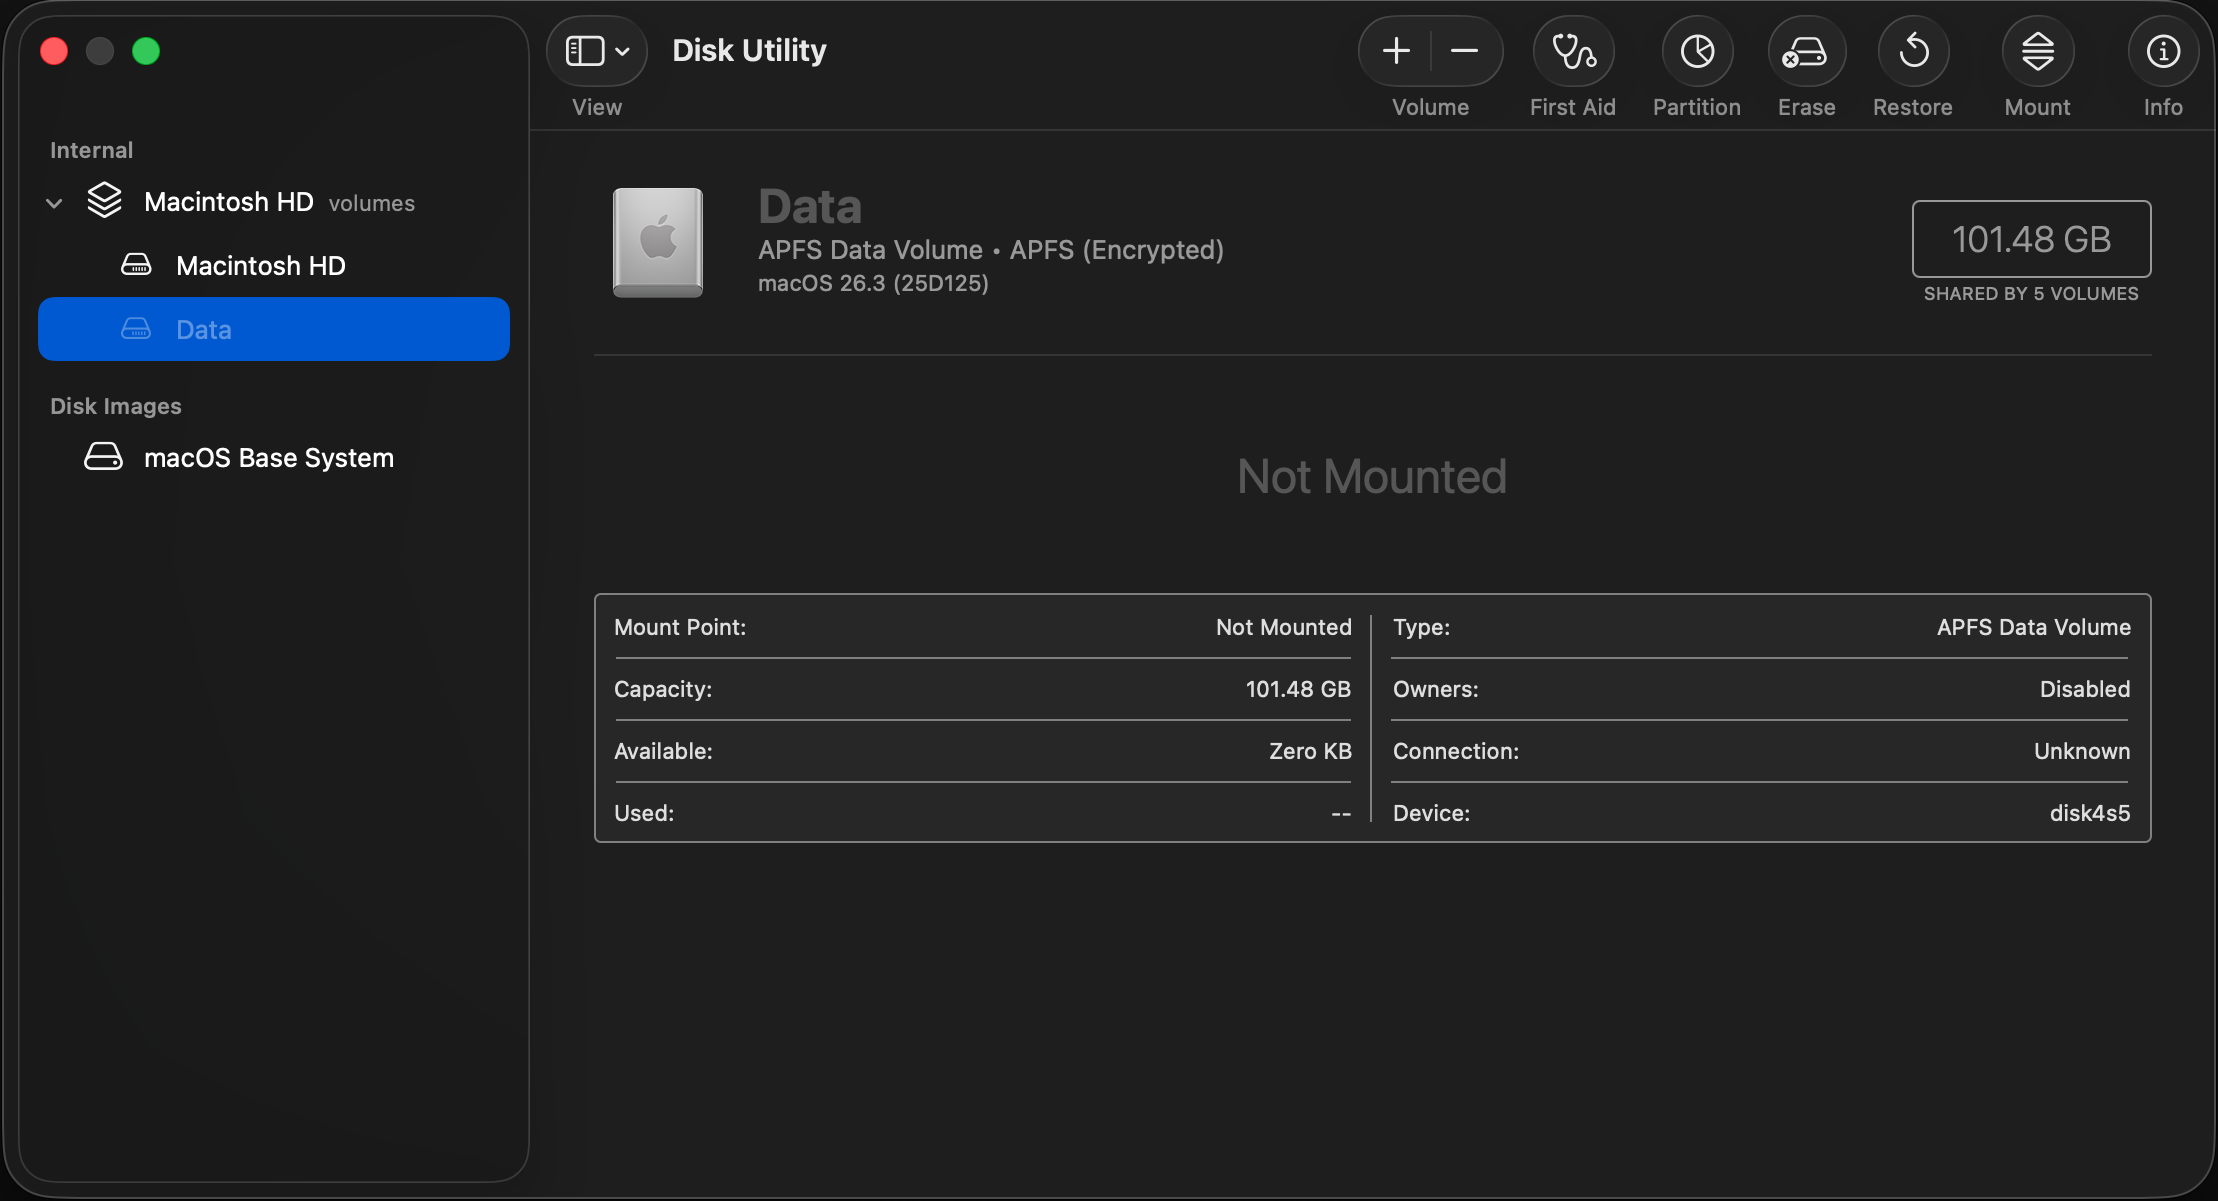
Task: Open the Partition pie icon
Action: tap(1697, 51)
